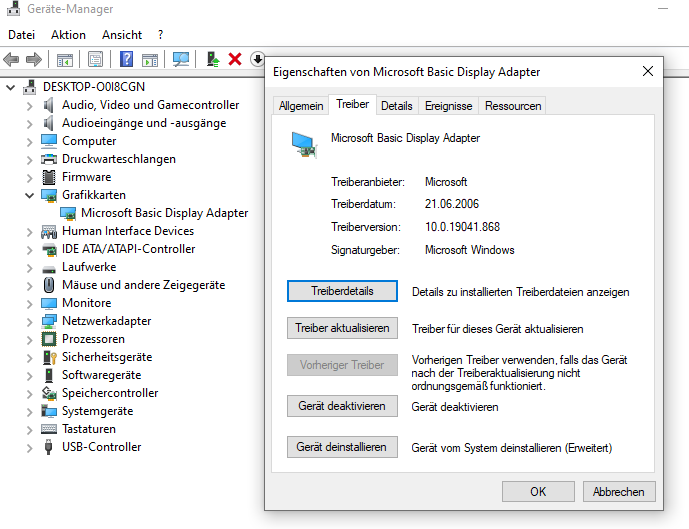
Task: Click the Treiberdetails button
Action: point(342,291)
